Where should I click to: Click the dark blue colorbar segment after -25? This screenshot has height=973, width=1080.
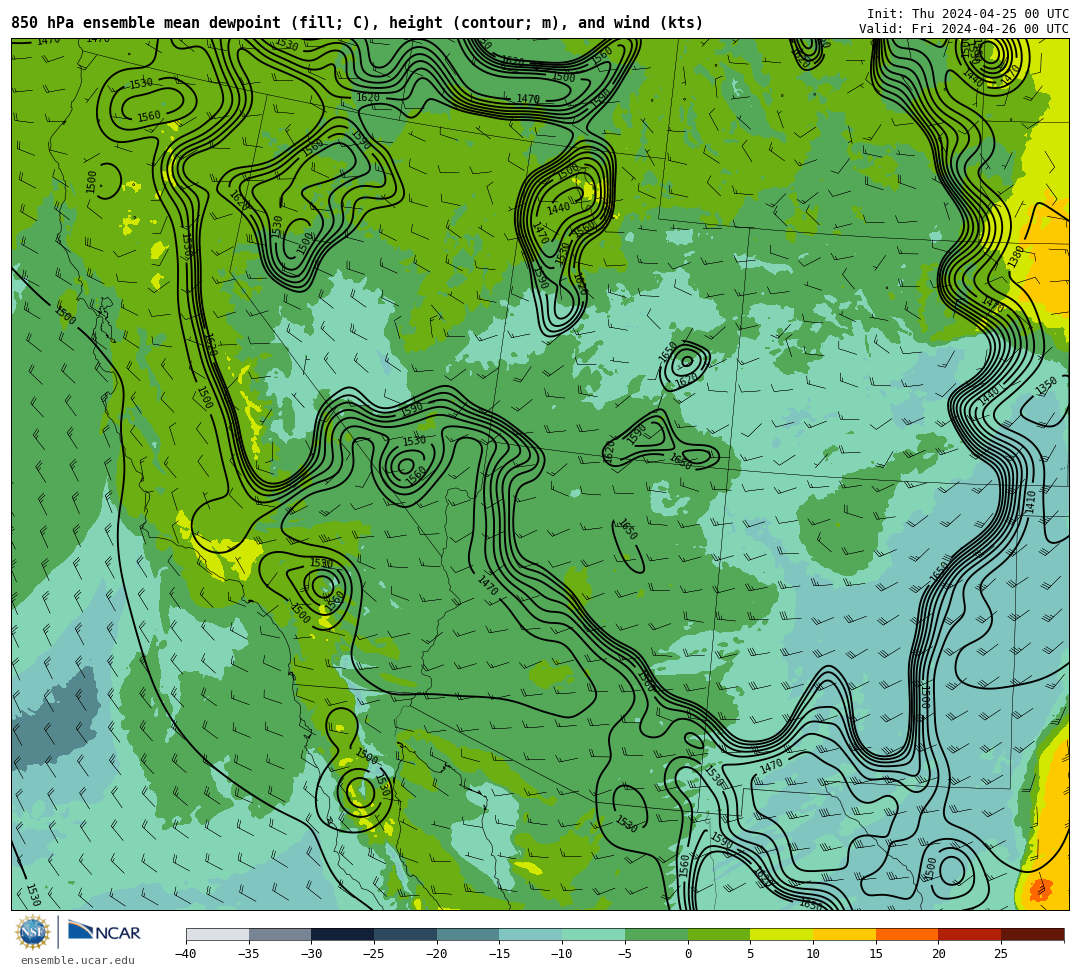(x=406, y=934)
